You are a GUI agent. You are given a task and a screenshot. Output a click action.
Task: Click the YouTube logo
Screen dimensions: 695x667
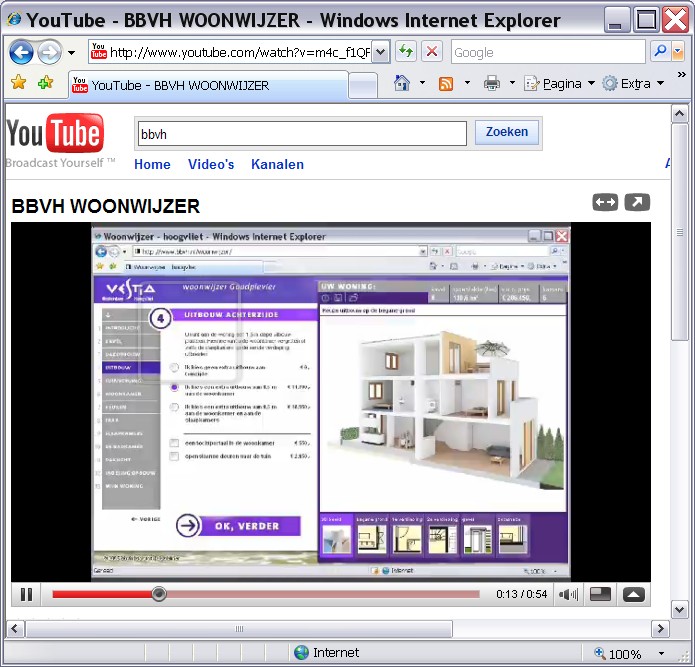tap(55, 133)
